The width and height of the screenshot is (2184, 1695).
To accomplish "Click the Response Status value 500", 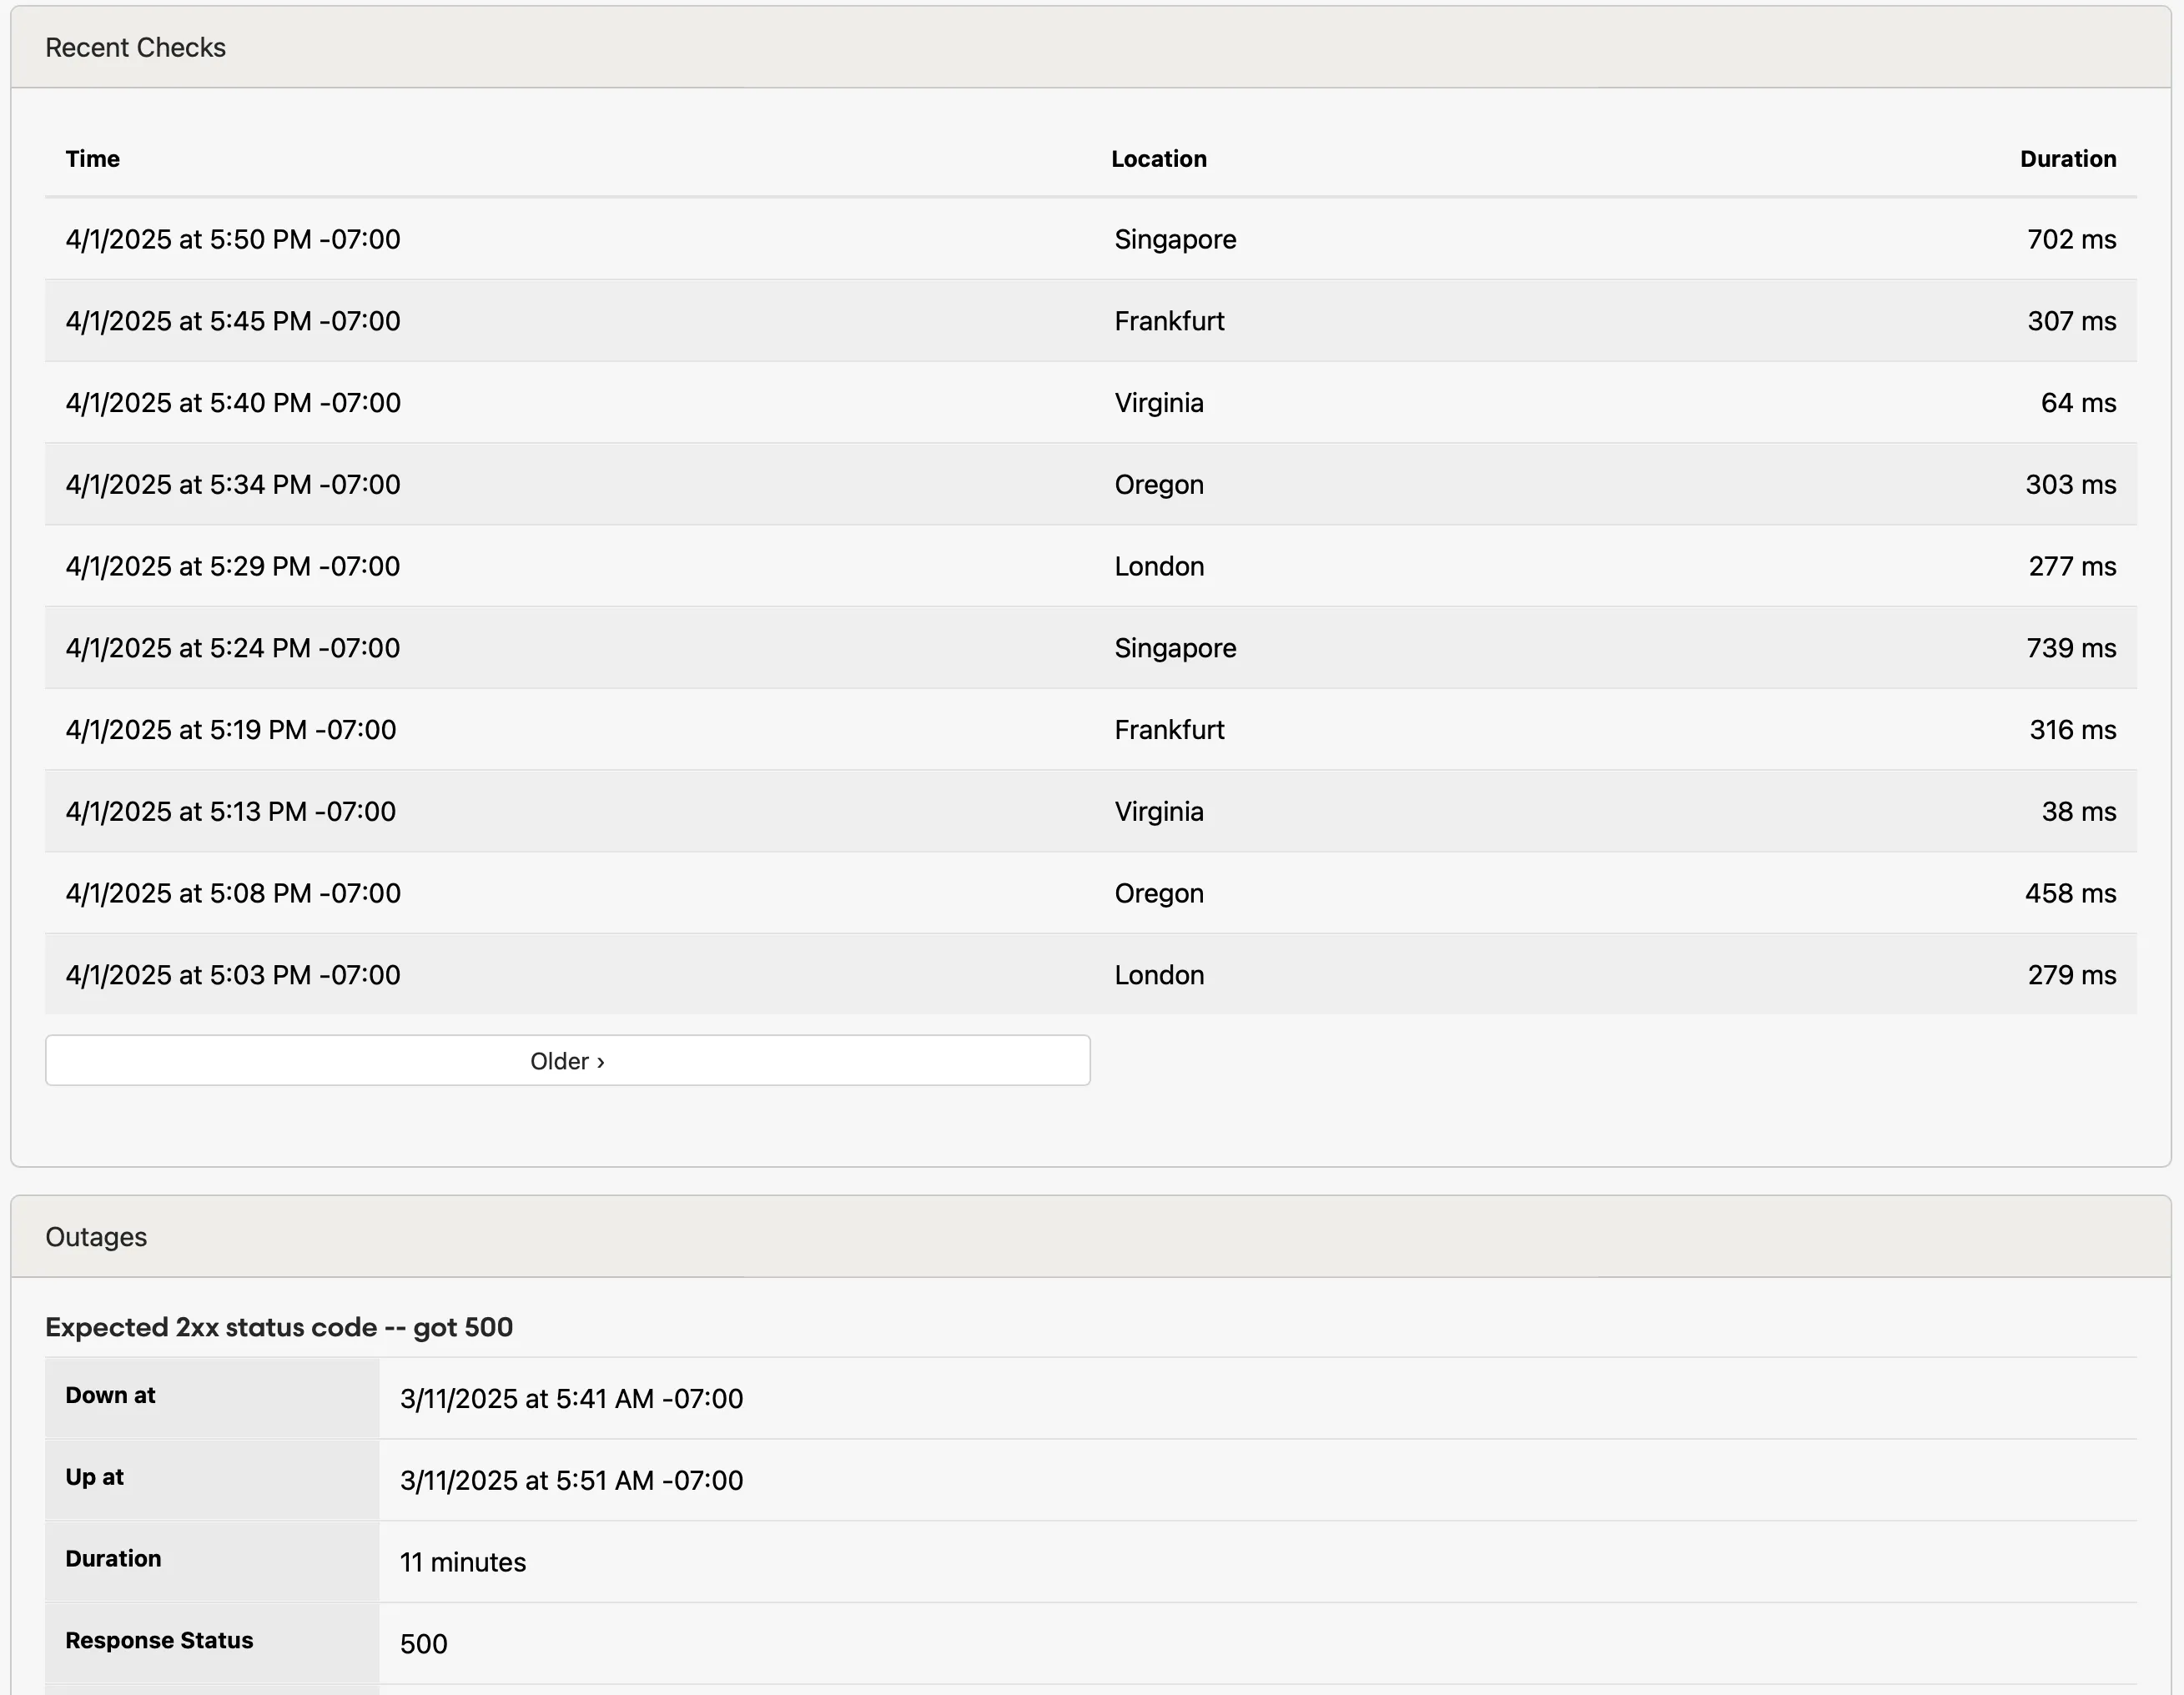I will coord(423,1643).
